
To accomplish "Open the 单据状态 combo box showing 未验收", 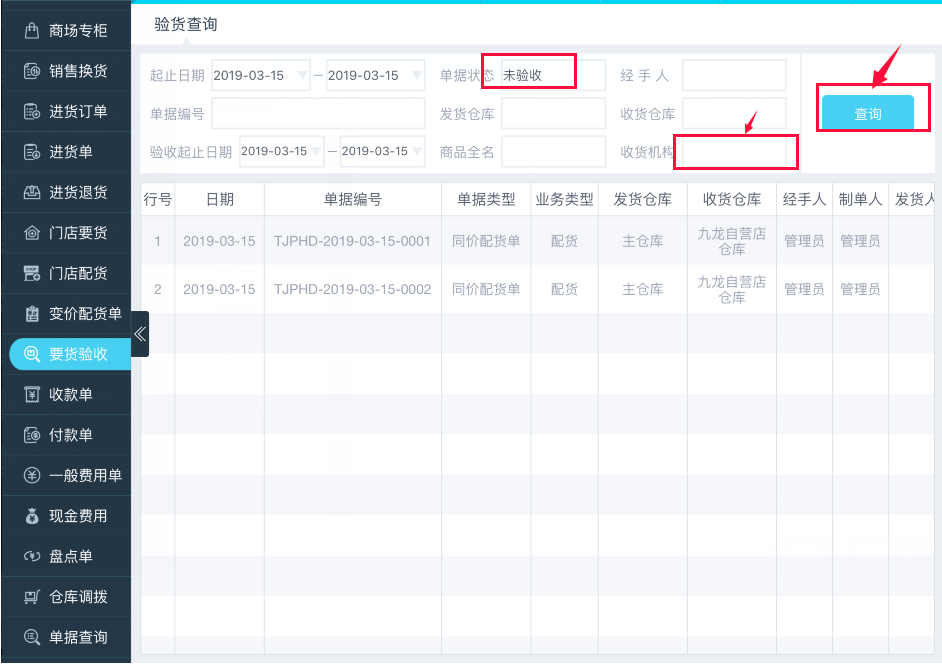I will [x=553, y=76].
